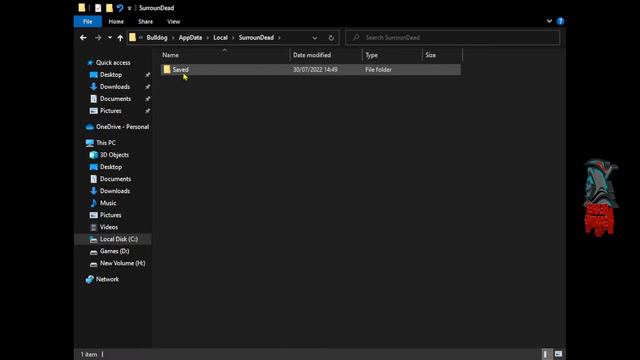Open Desktop under This PC
Screen dimensions: 640x360
click(111, 167)
